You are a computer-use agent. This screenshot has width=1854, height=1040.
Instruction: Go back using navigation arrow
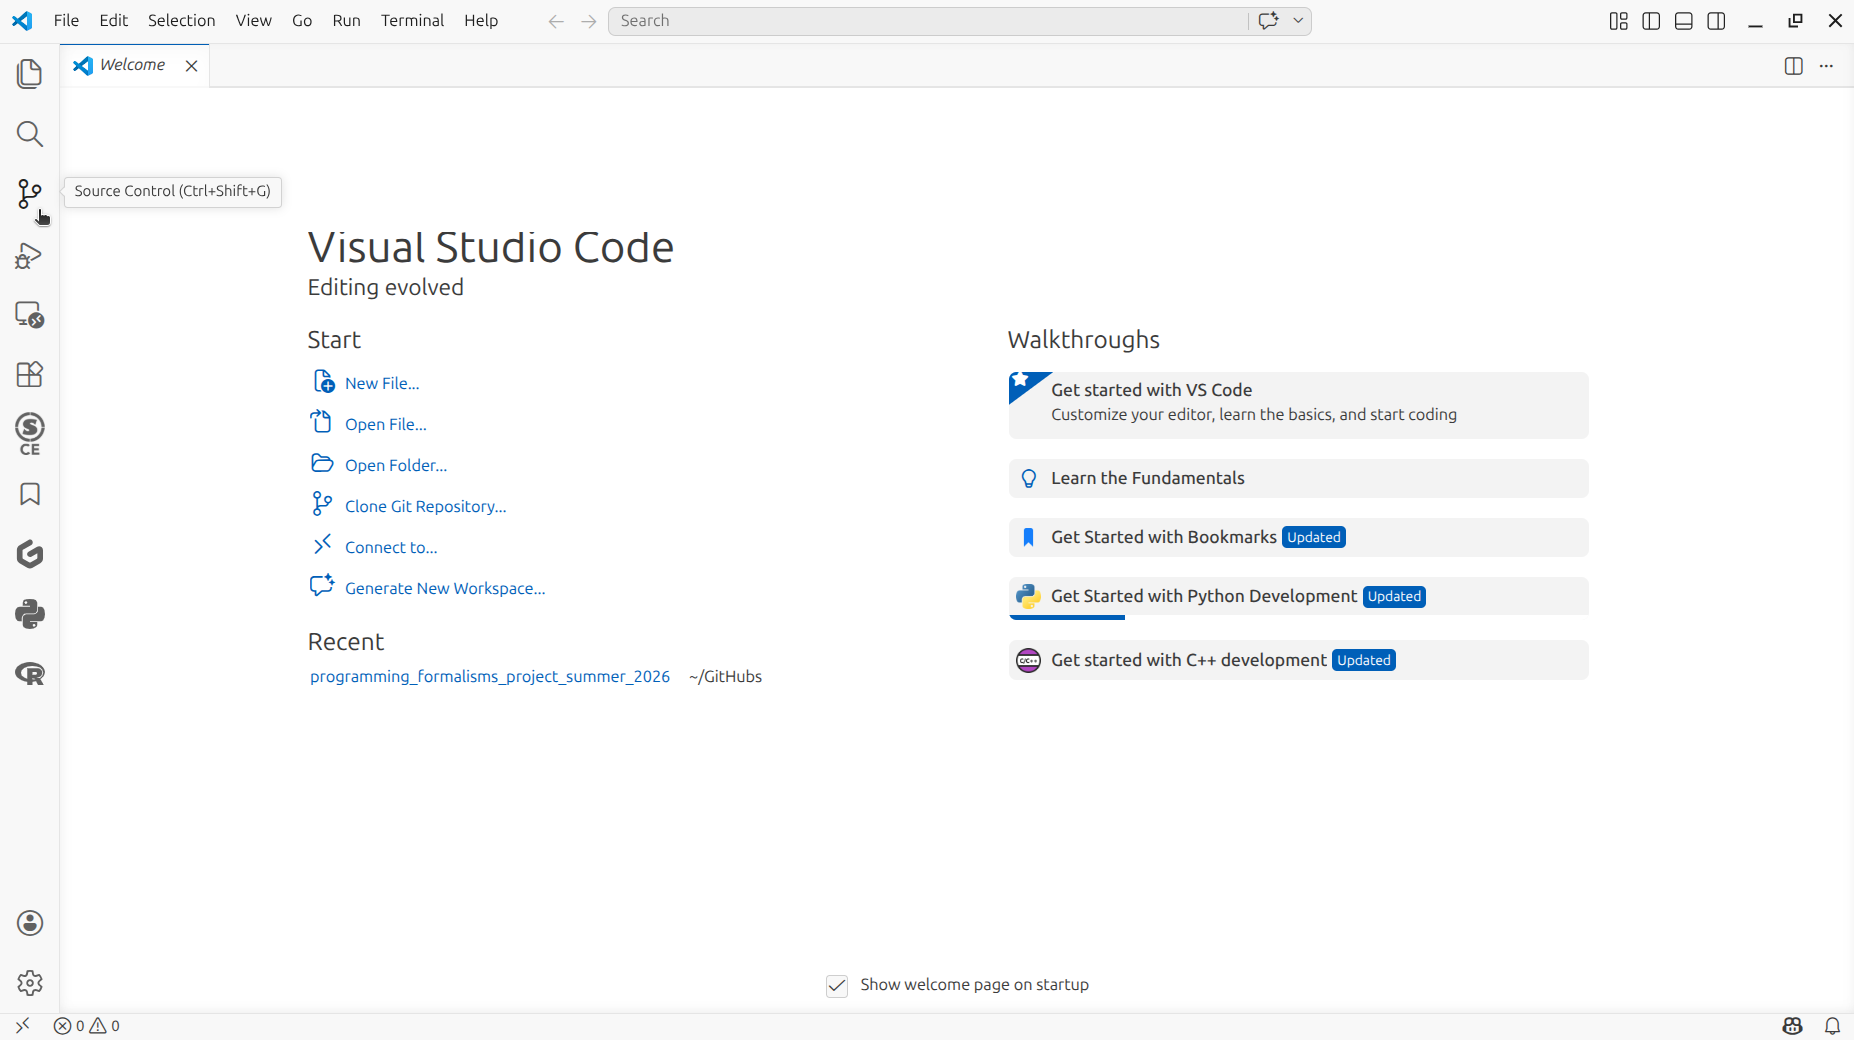click(x=556, y=21)
